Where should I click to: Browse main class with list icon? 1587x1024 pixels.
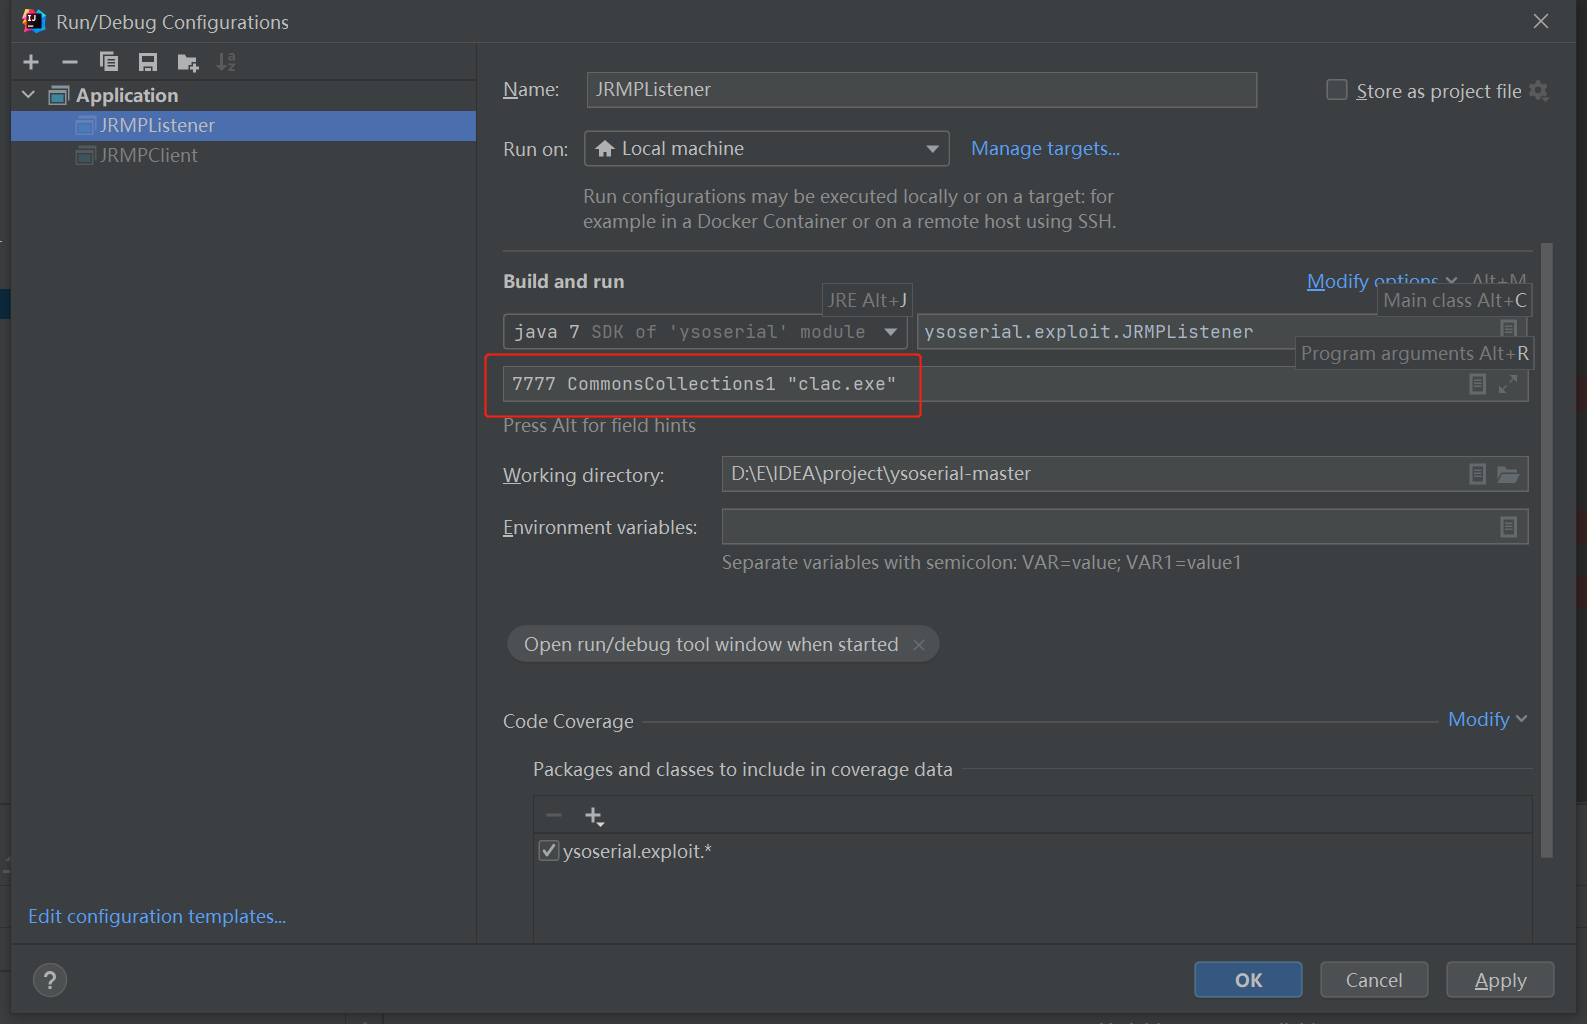tap(1508, 328)
